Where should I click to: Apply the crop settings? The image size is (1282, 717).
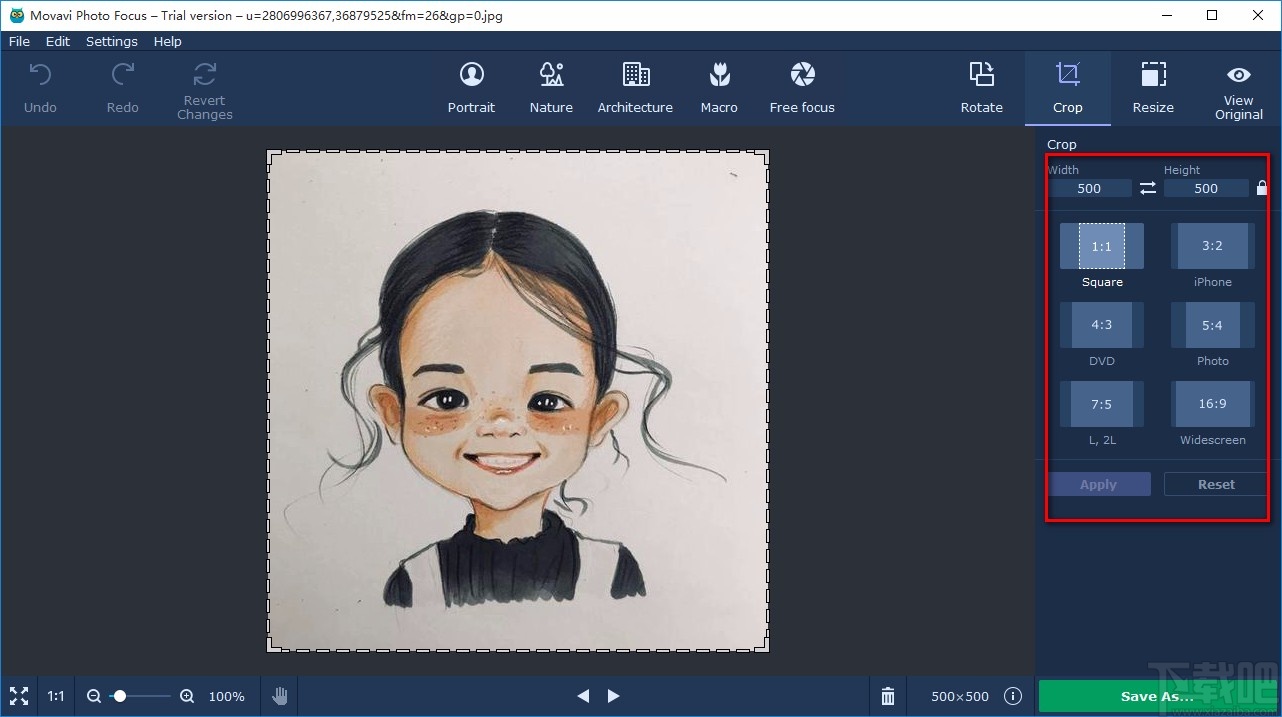pos(1099,484)
